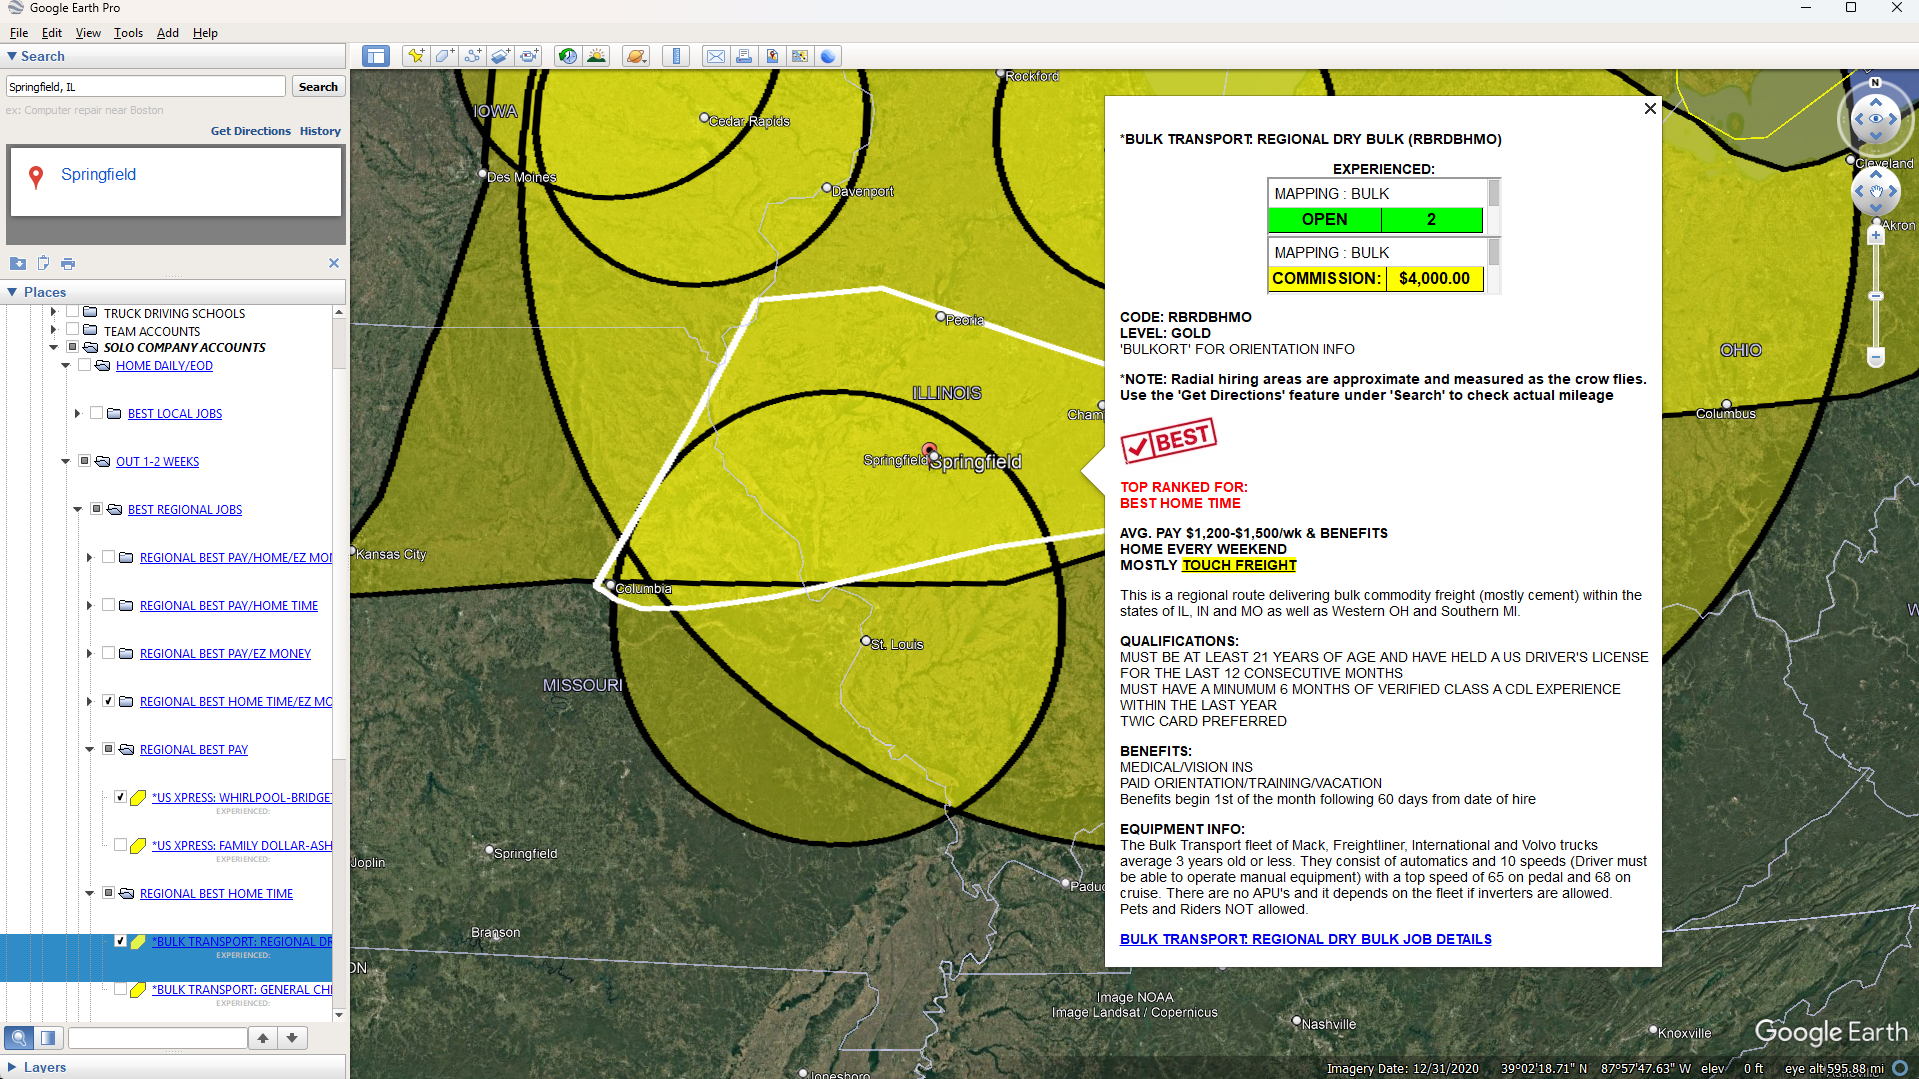The height and width of the screenshot is (1079, 1919).
Task: Click the TOUCH FREIGHT highlighted link
Action: coord(1239,565)
